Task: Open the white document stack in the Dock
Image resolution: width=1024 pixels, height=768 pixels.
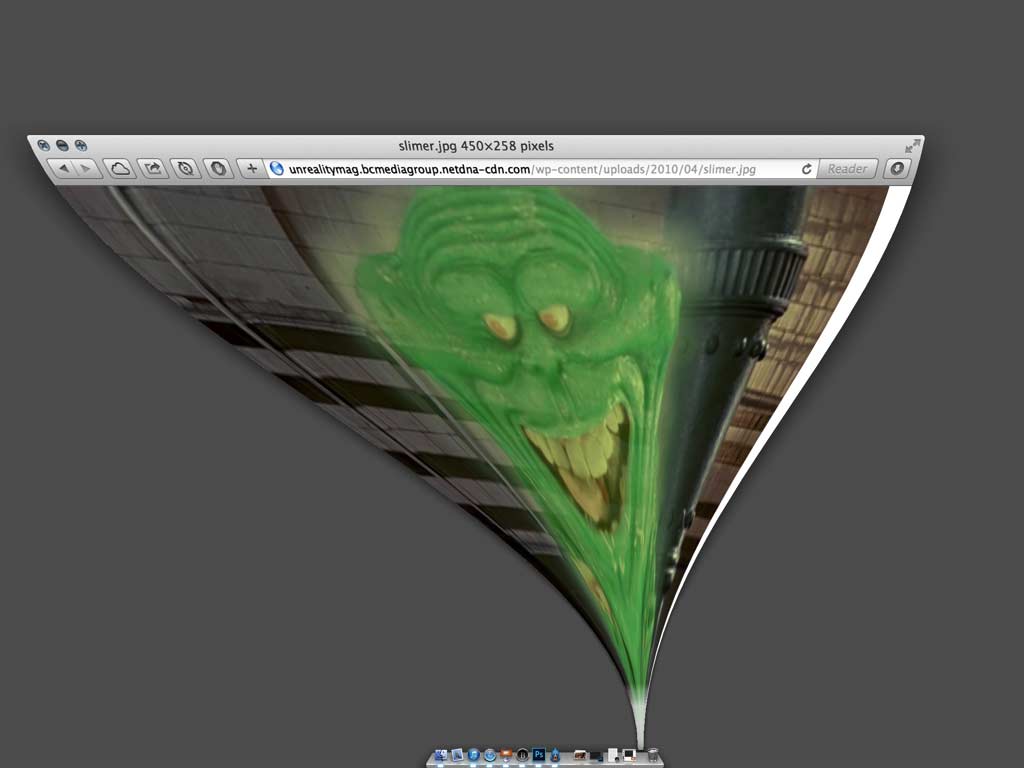Action: [x=613, y=755]
